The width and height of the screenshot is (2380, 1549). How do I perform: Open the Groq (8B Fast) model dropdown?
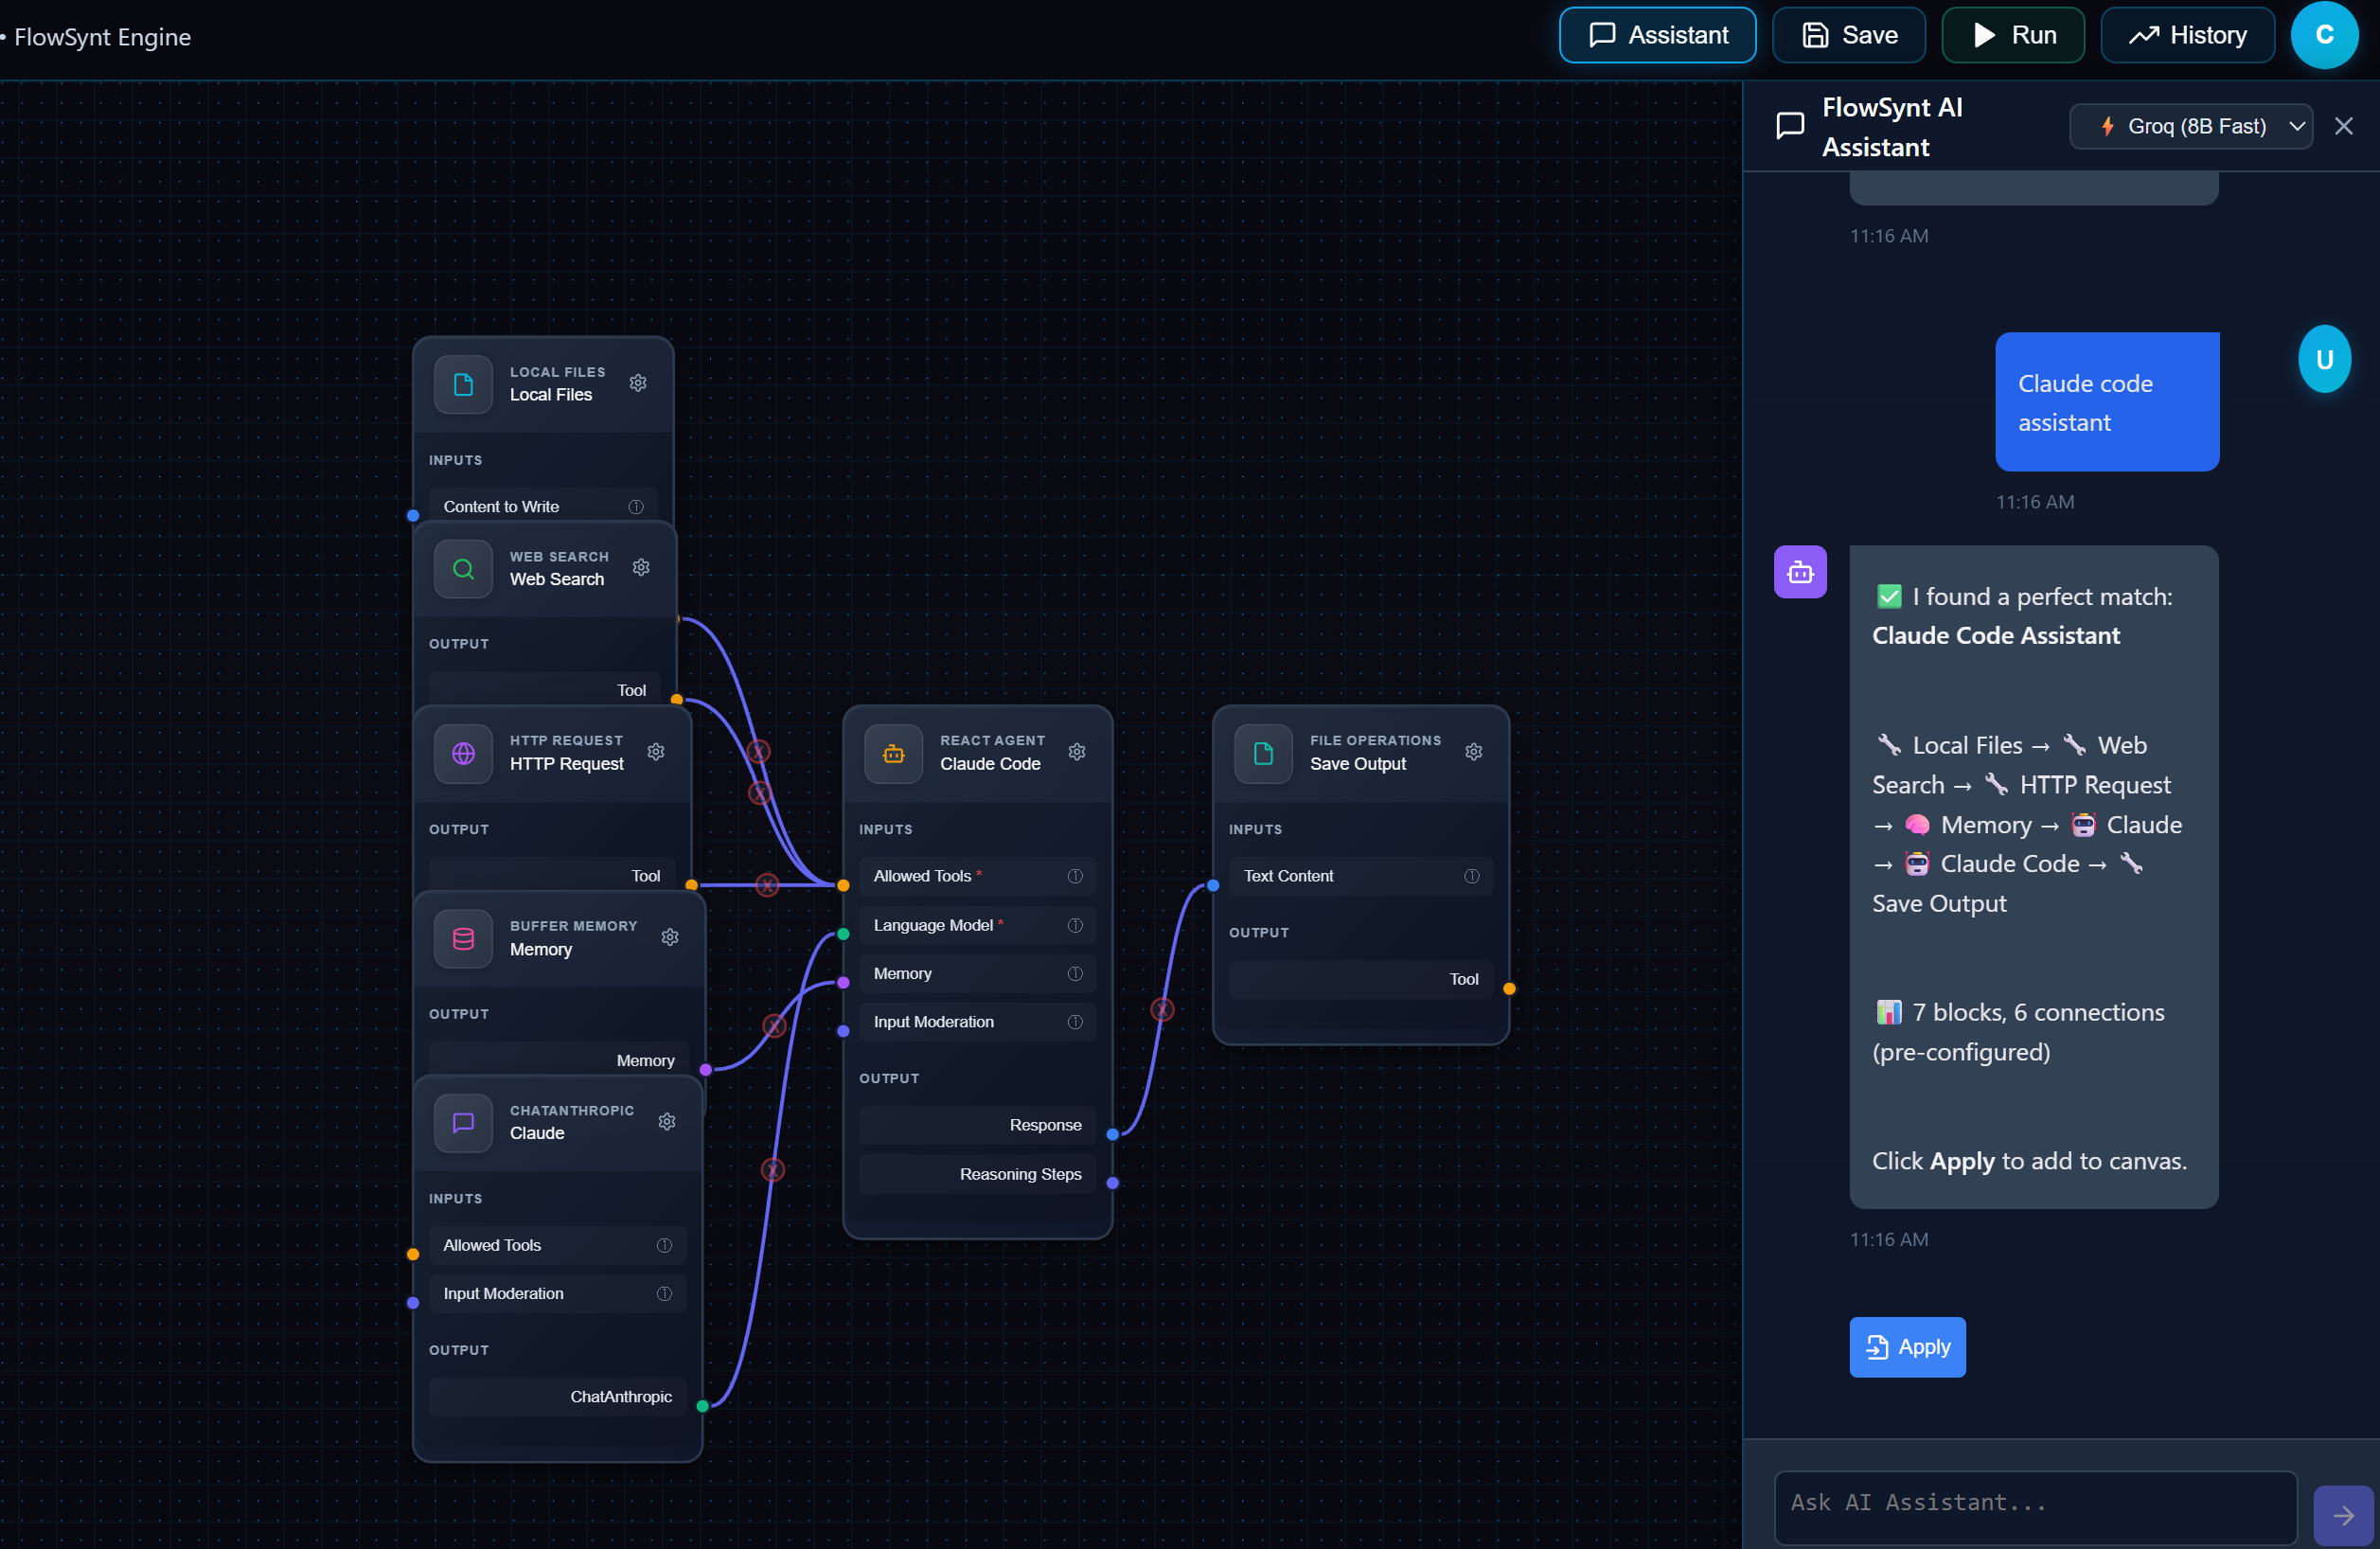pyautogui.click(x=2191, y=126)
